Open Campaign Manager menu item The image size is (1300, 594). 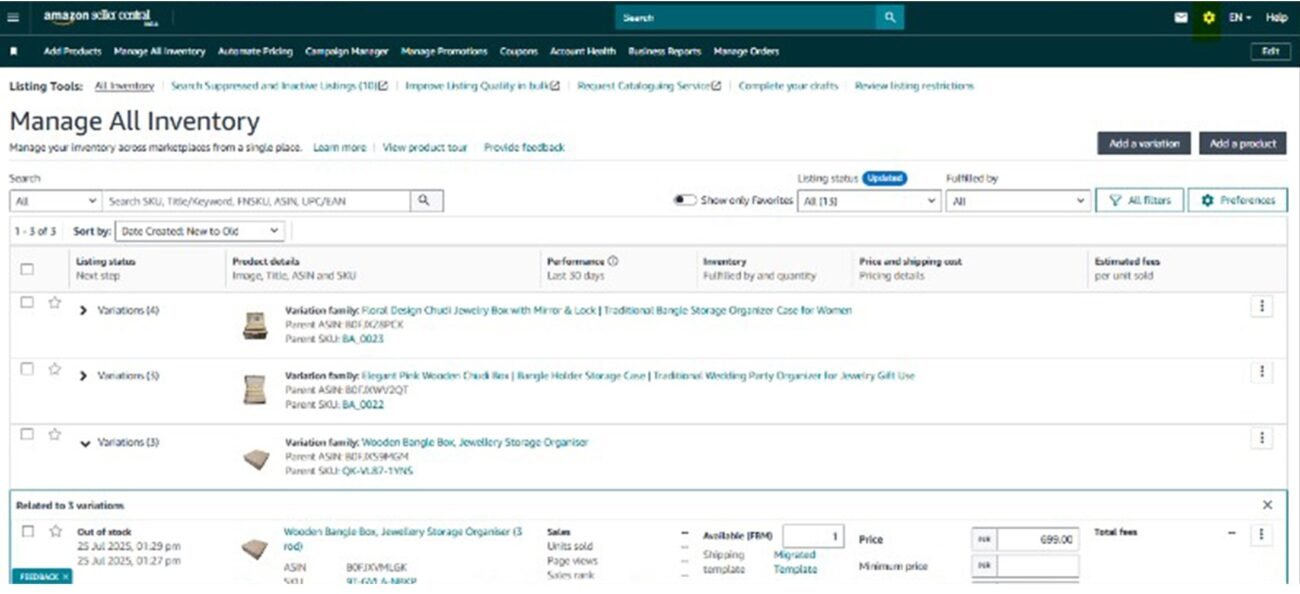pyautogui.click(x=346, y=51)
